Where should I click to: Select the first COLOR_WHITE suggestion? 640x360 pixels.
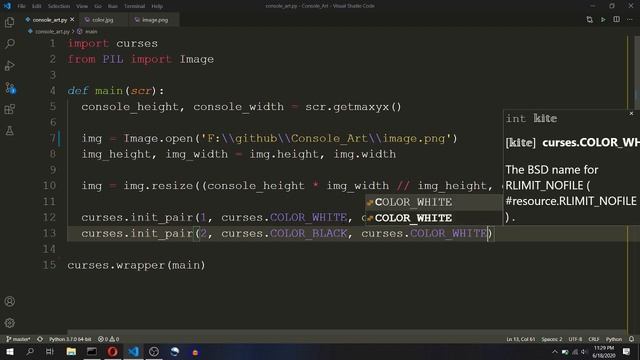tap(434, 202)
